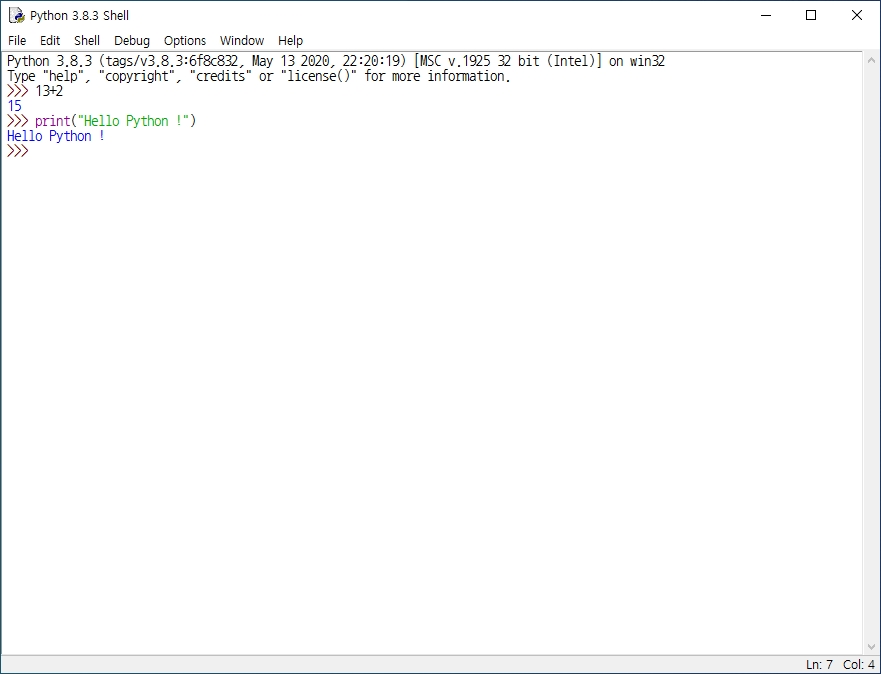The width and height of the screenshot is (881, 674).
Task: Click the 'Type "help", "copyright"' info line
Action: [x=258, y=76]
